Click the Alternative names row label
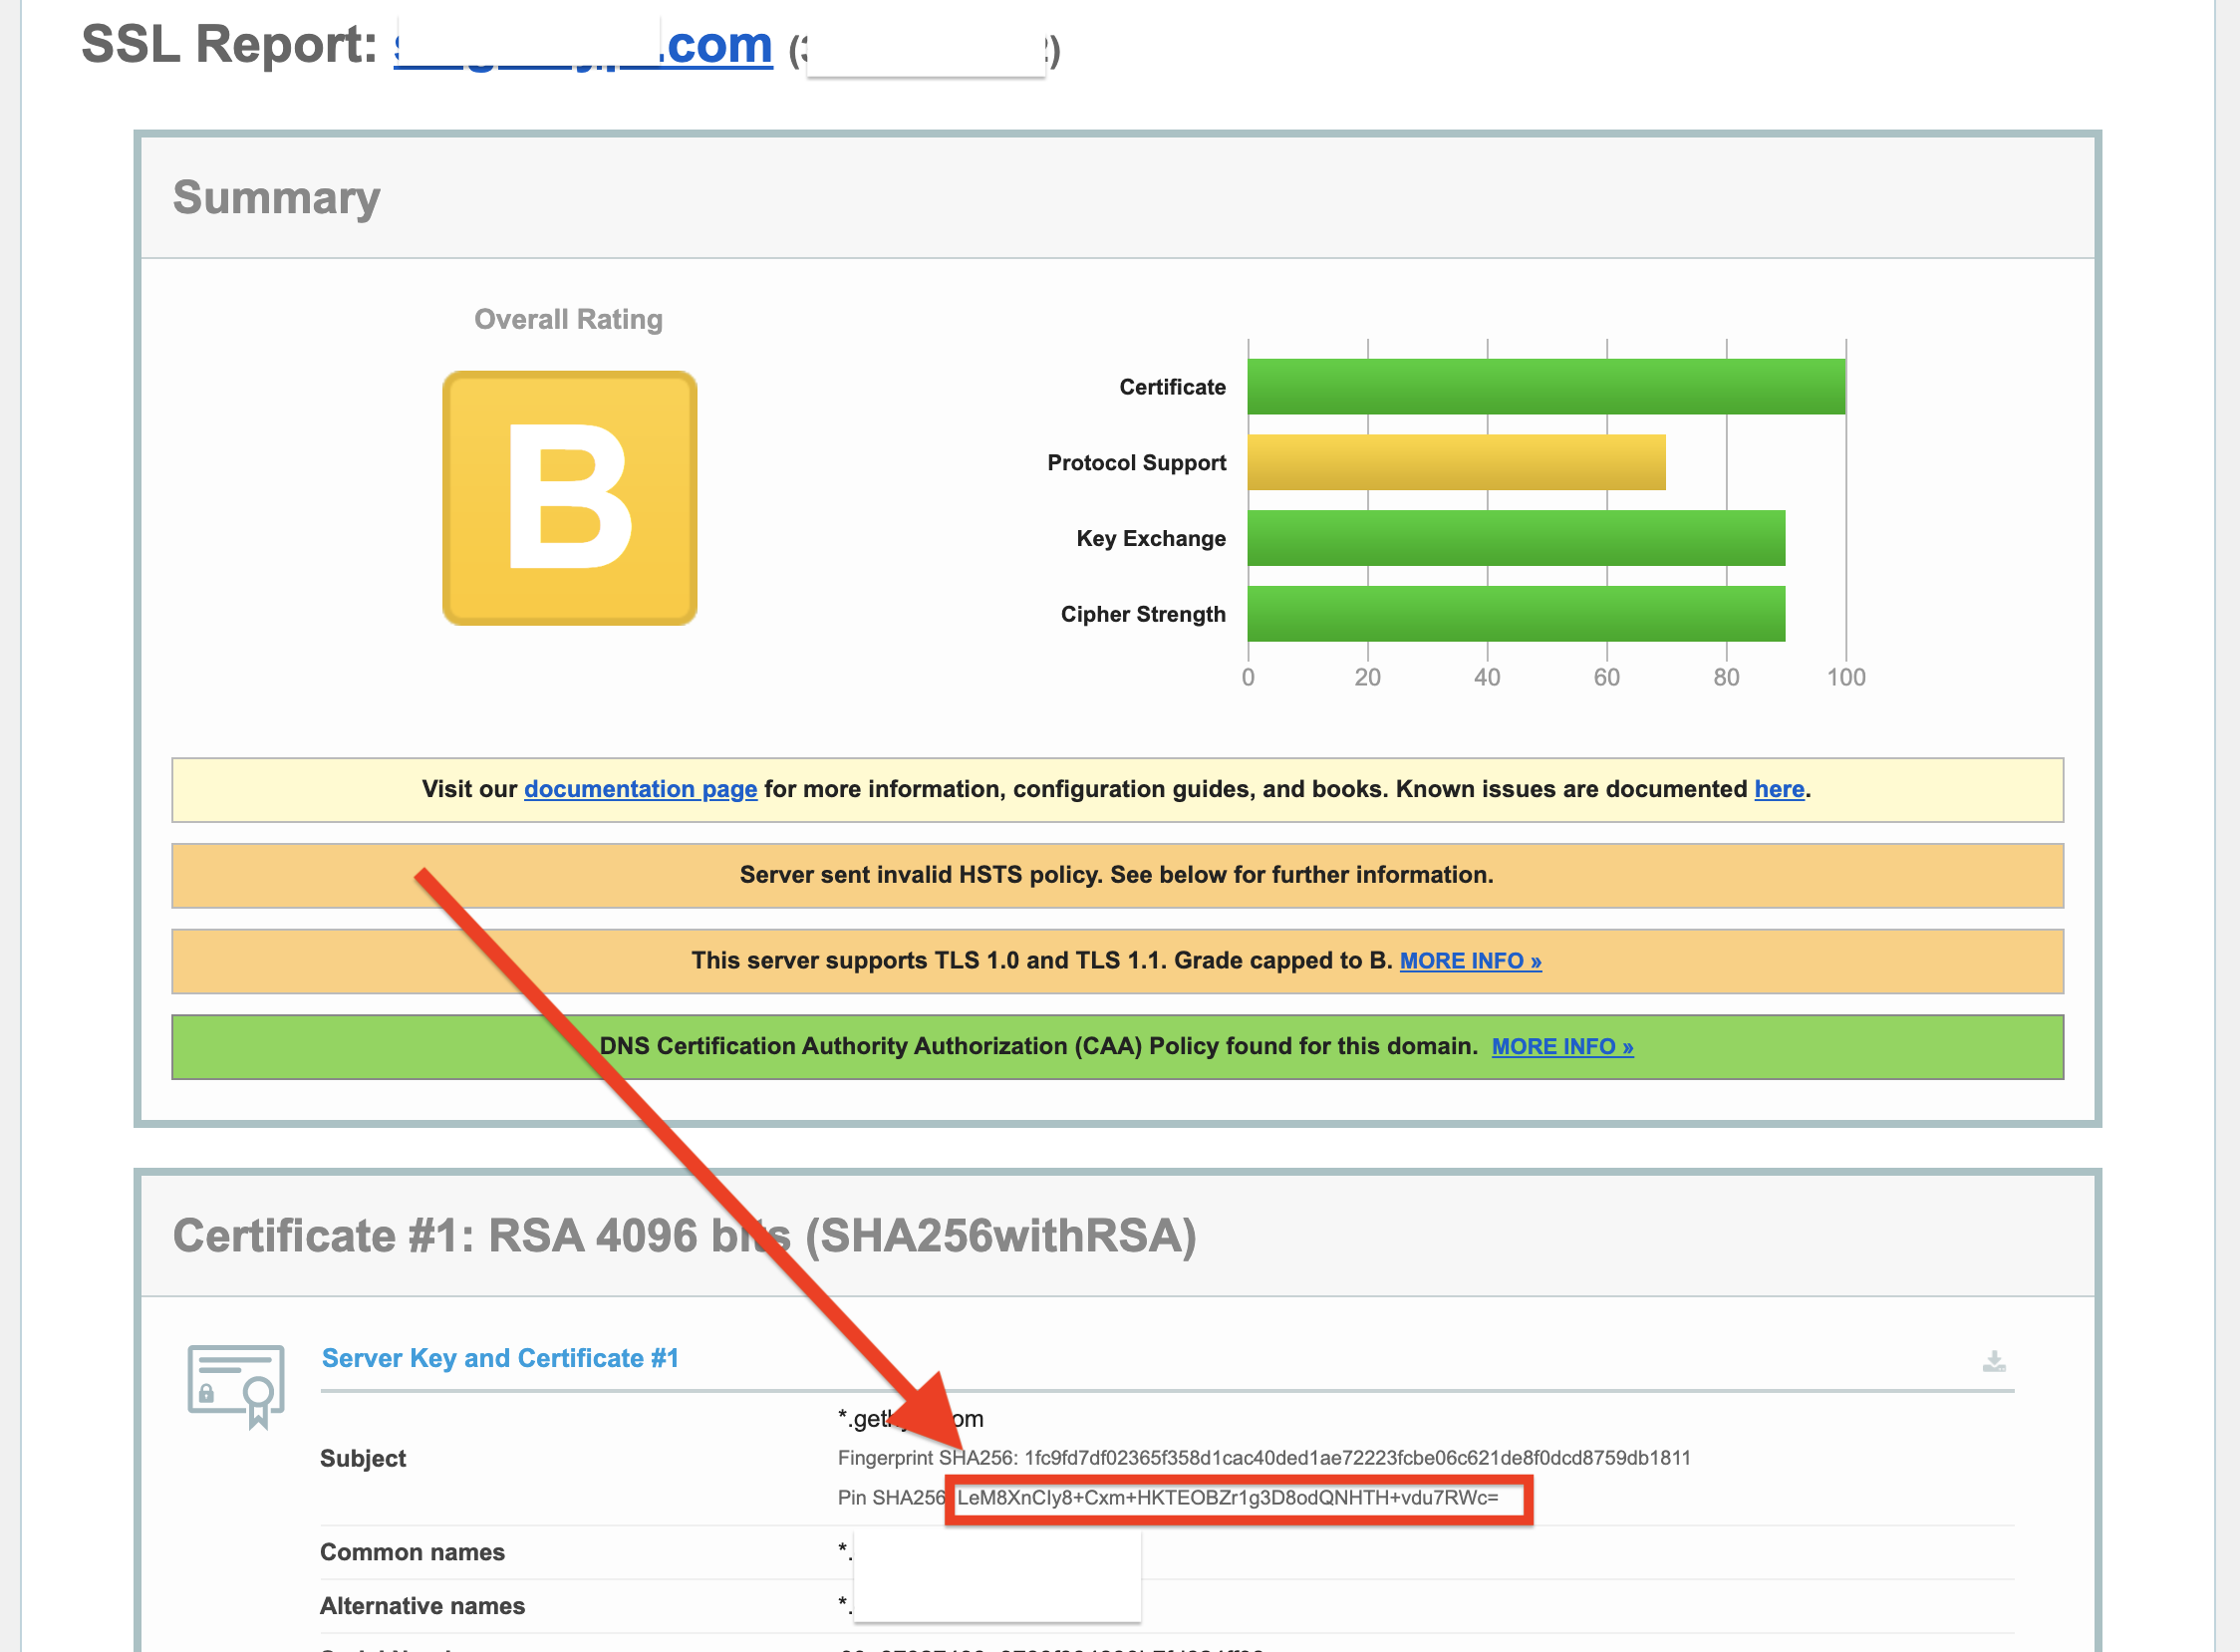 tap(422, 1606)
